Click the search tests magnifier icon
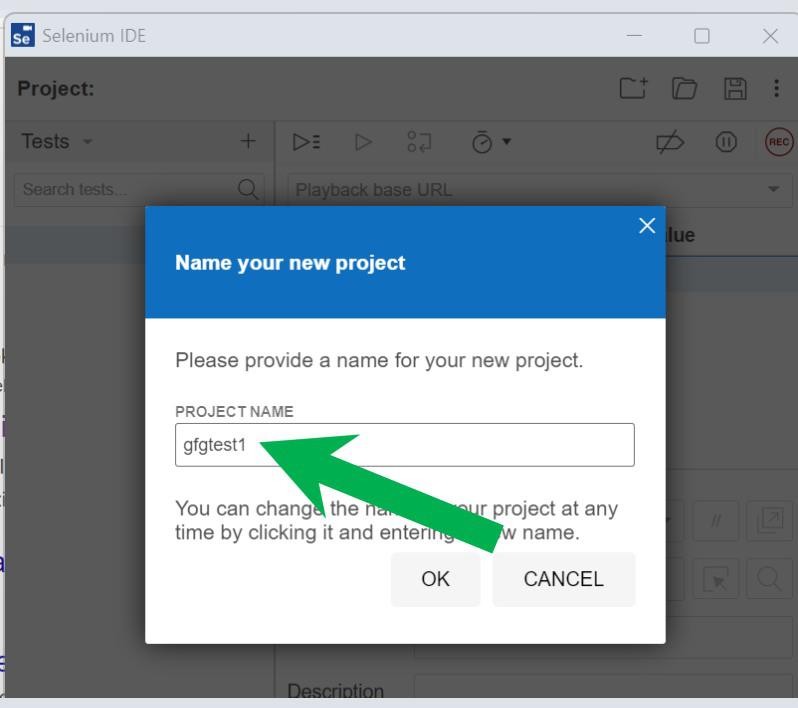 click(x=248, y=189)
